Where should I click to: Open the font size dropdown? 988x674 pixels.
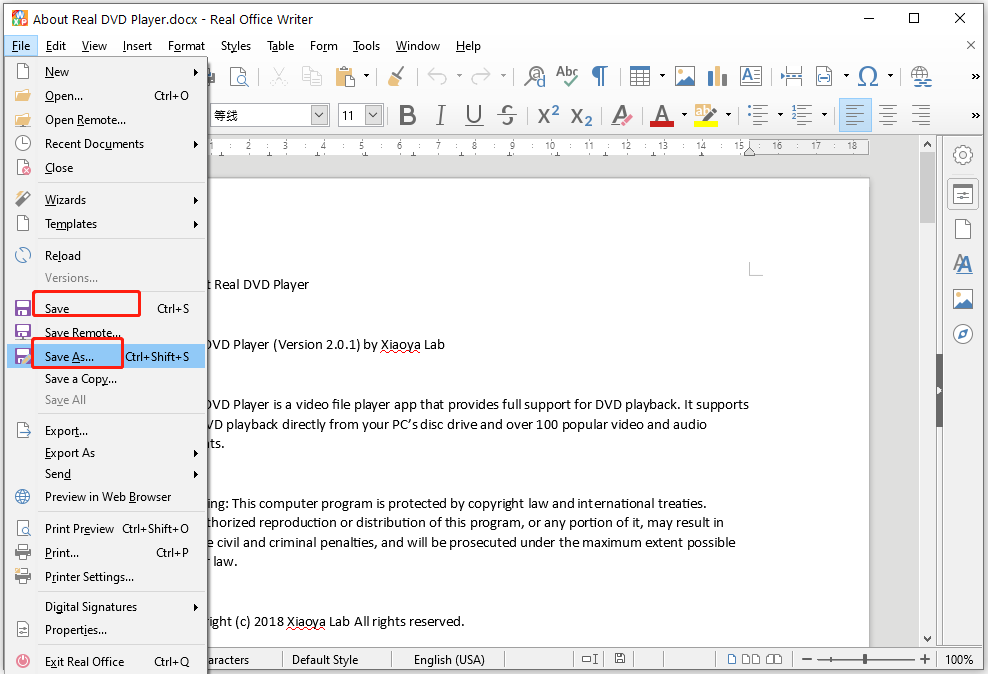(x=373, y=115)
